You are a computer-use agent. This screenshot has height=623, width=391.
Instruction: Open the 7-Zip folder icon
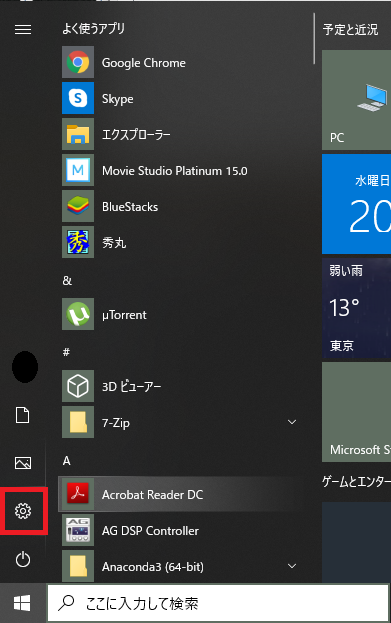[78, 422]
